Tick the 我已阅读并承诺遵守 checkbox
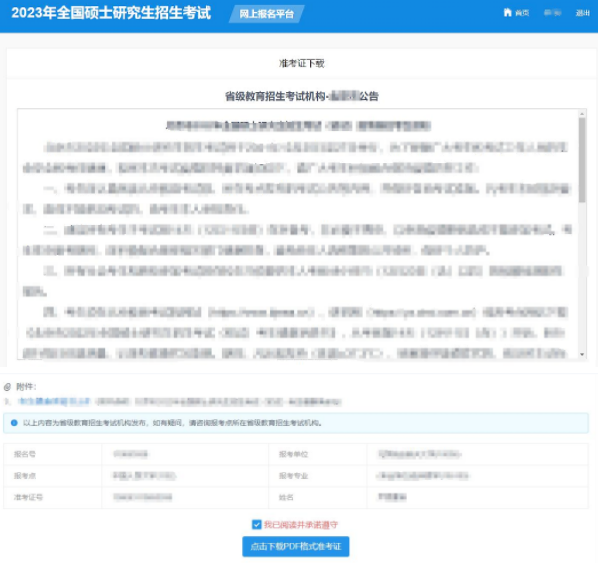The height and width of the screenshot is (563, 598). 257,524
